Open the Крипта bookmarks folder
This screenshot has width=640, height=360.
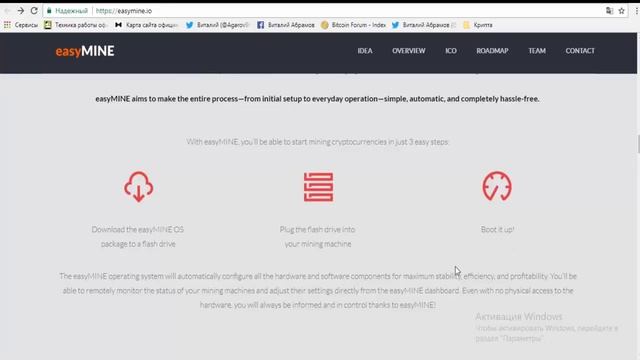pos(478,25)
